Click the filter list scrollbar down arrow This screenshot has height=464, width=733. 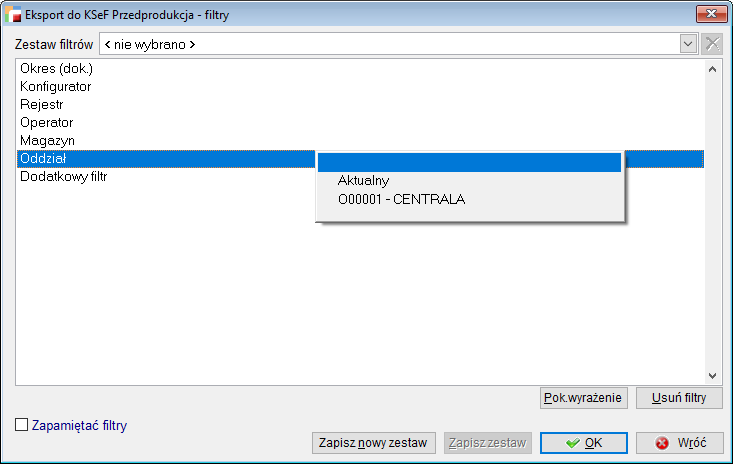pyautogui.click(x=712, y=376)
